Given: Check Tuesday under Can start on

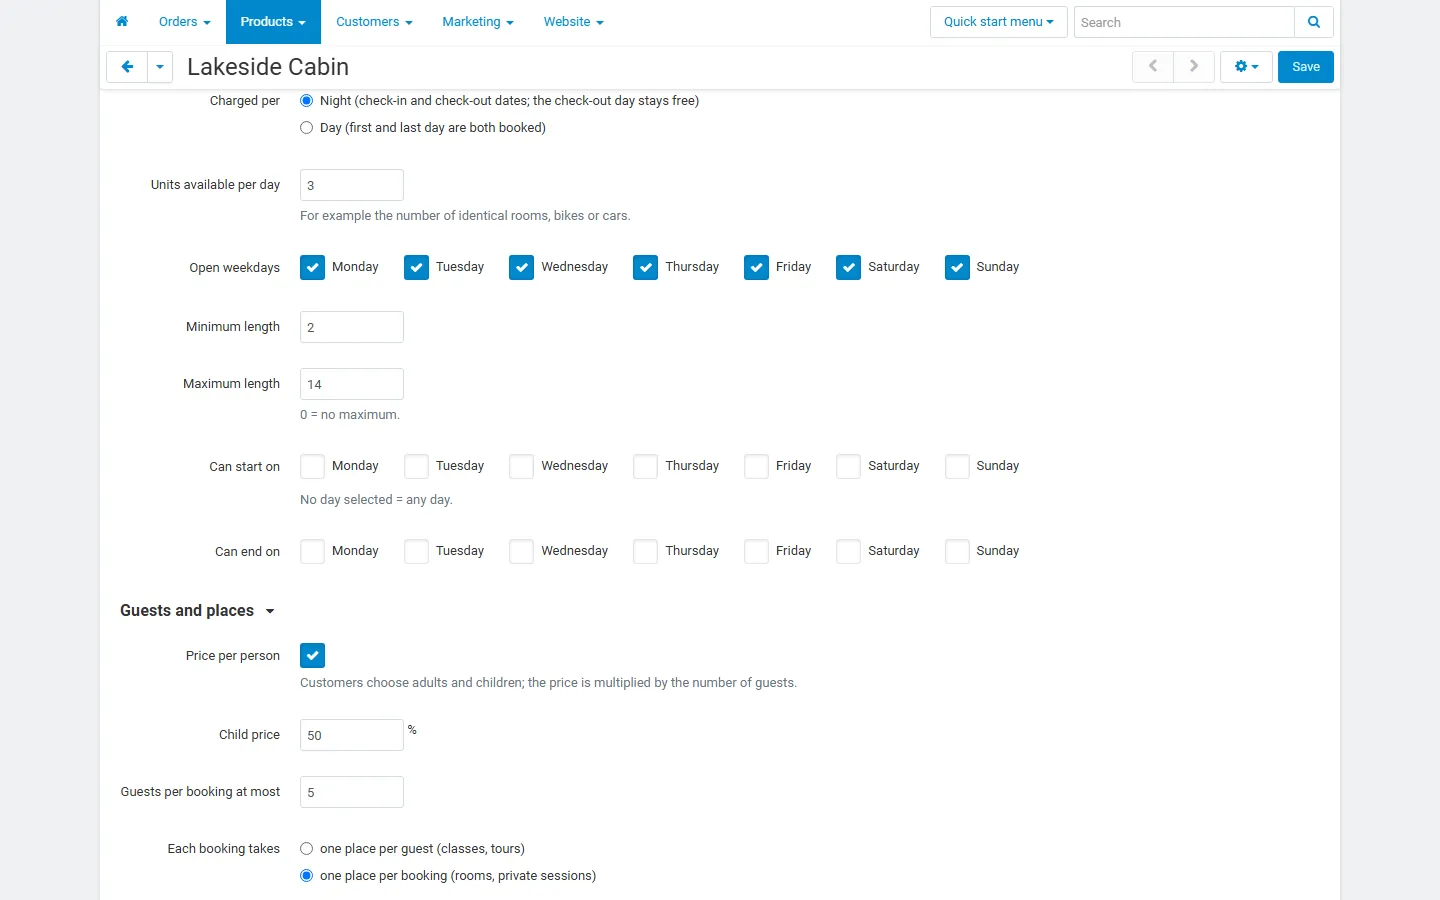Looking at the screenshot, I should pos(417,467).
